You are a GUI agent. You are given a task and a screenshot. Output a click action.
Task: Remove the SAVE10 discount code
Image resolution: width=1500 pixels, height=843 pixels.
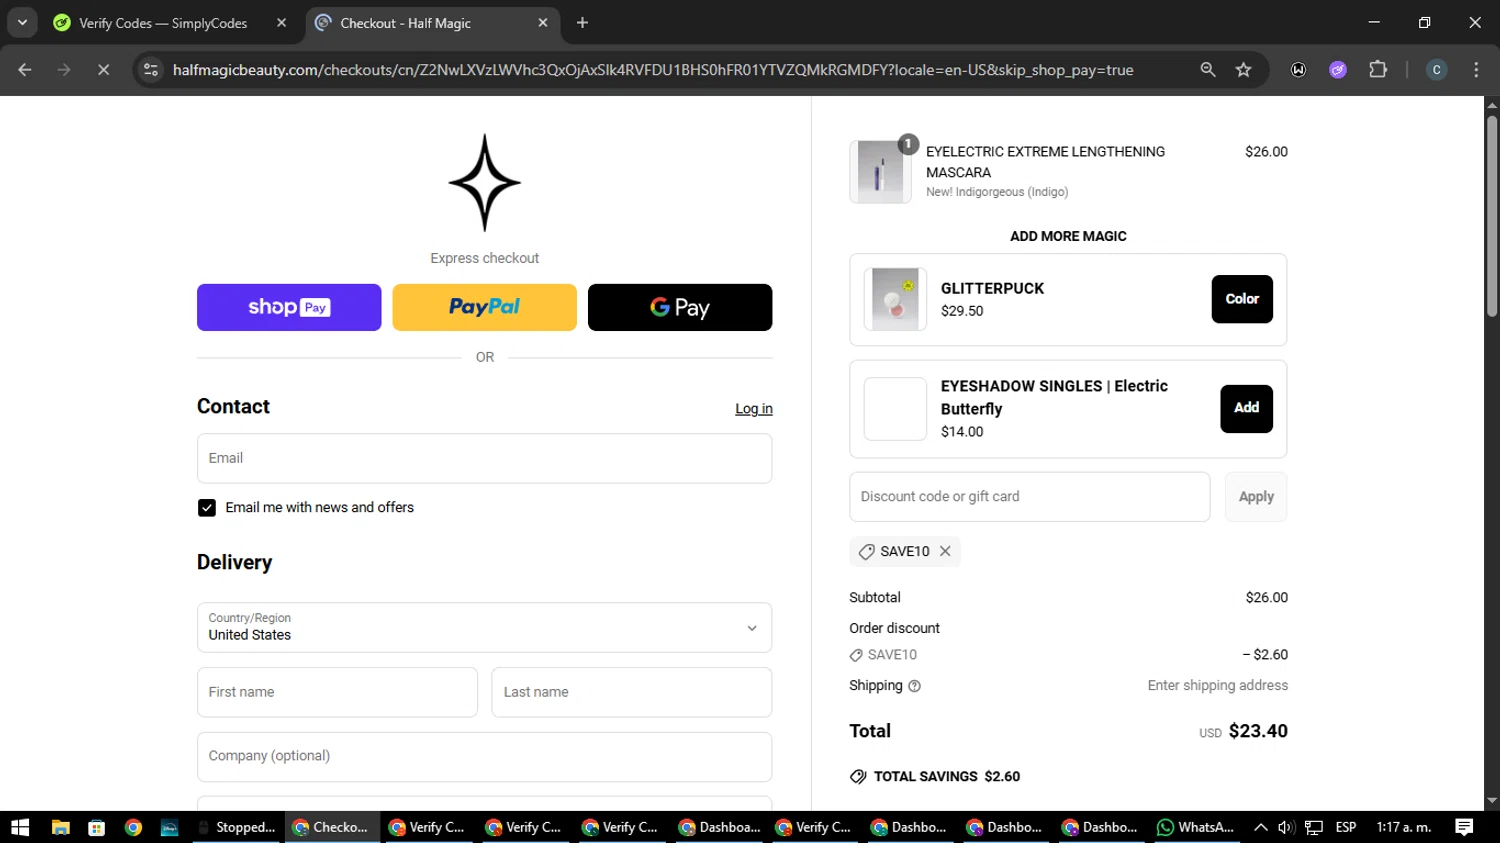pos(945,551)
